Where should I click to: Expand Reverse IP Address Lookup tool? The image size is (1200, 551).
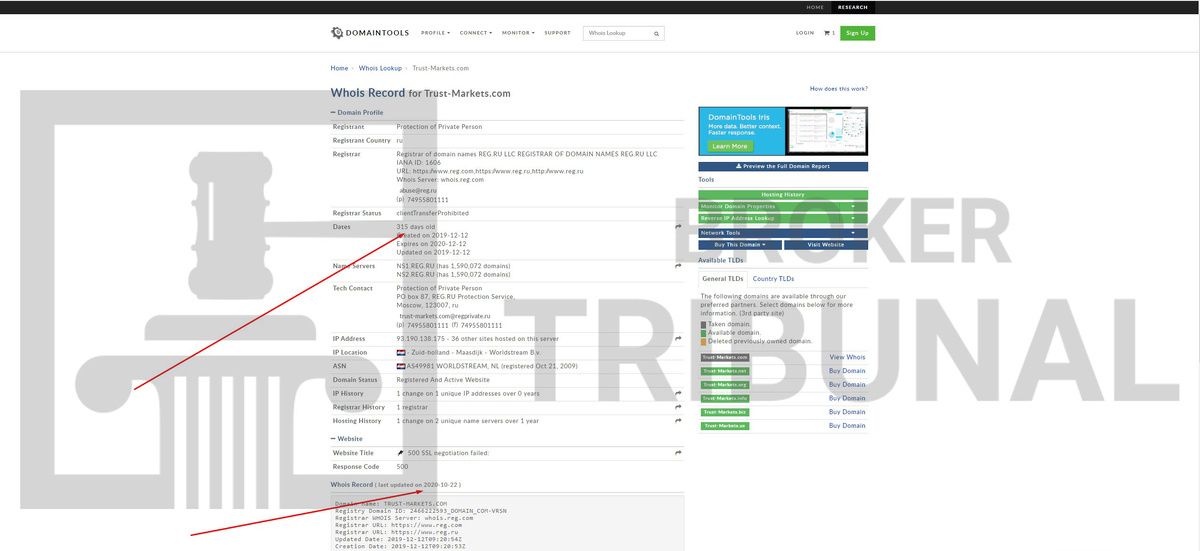[x=783, y=218]
